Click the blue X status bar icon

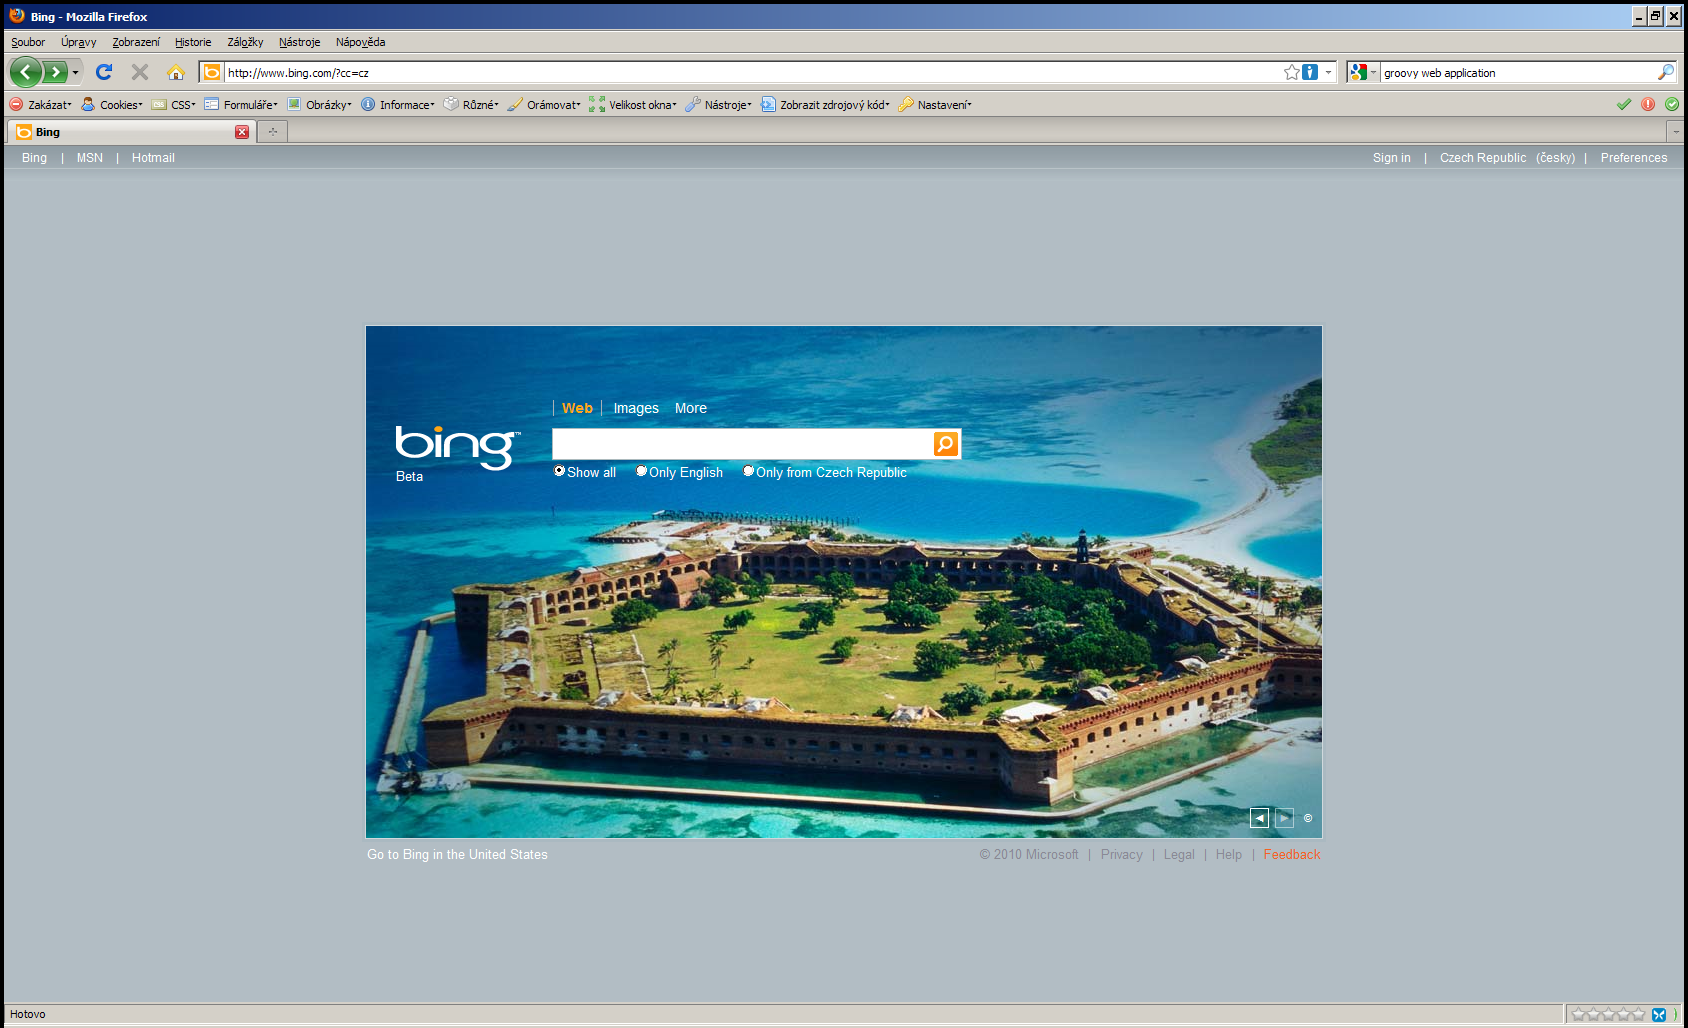[1659, 1015]
